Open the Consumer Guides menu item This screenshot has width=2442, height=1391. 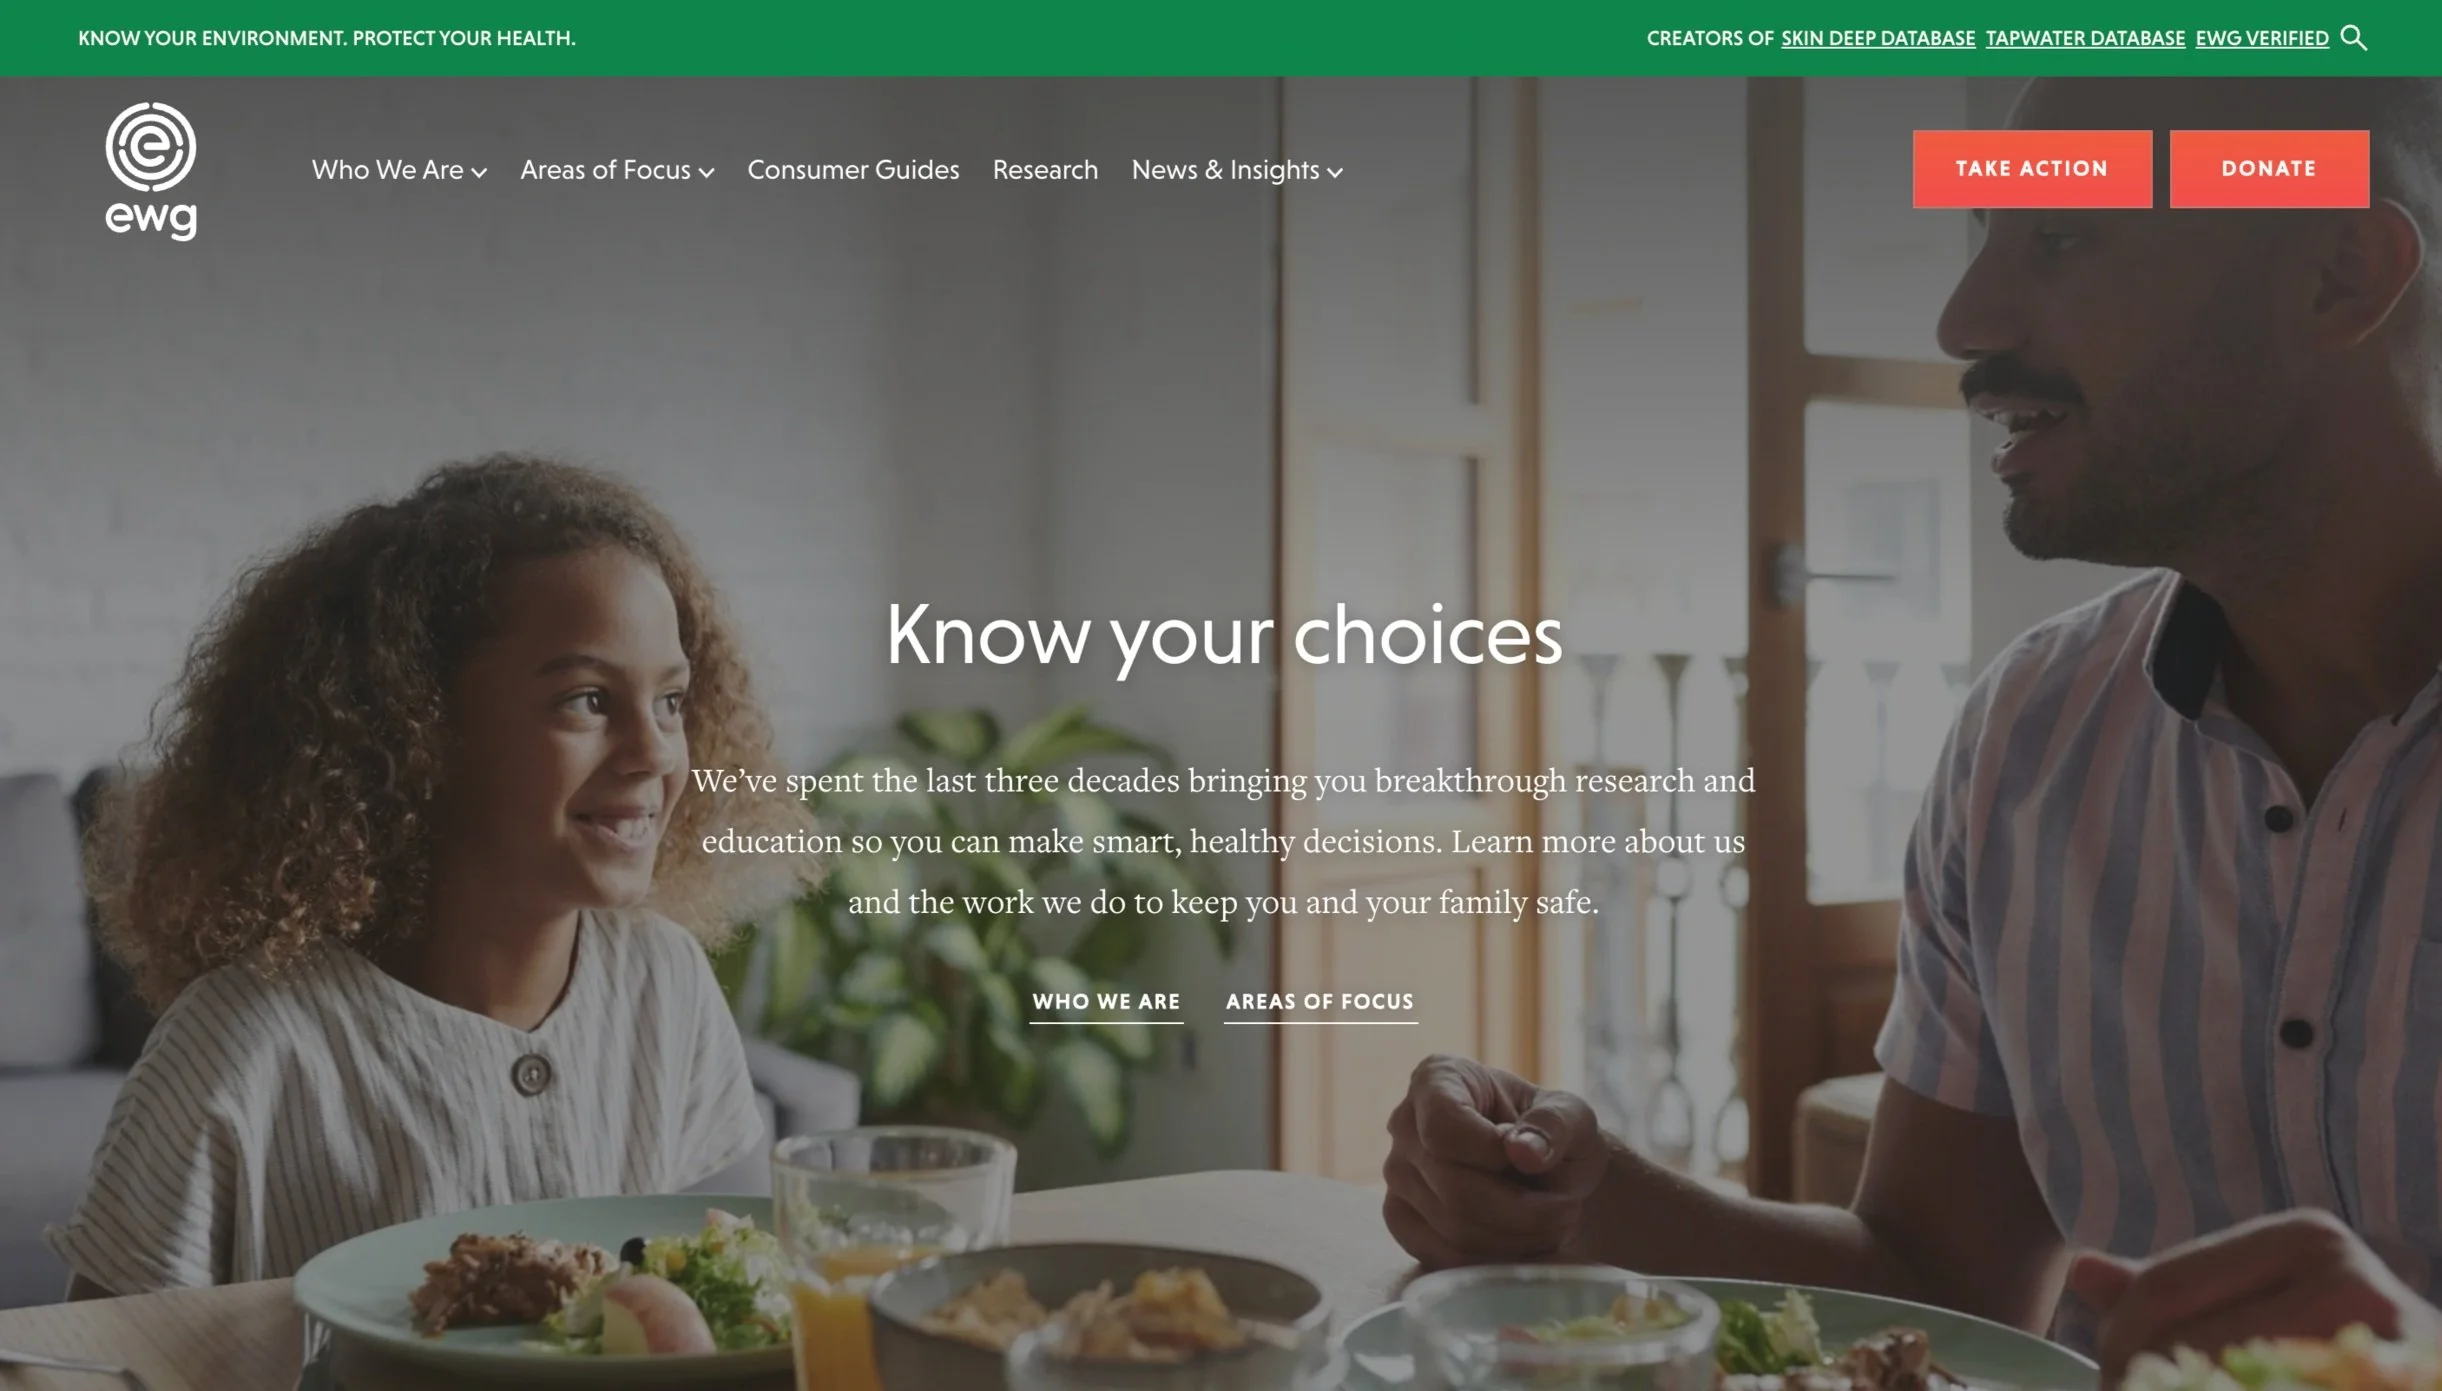pyautogui.click(x=853, y=170)
